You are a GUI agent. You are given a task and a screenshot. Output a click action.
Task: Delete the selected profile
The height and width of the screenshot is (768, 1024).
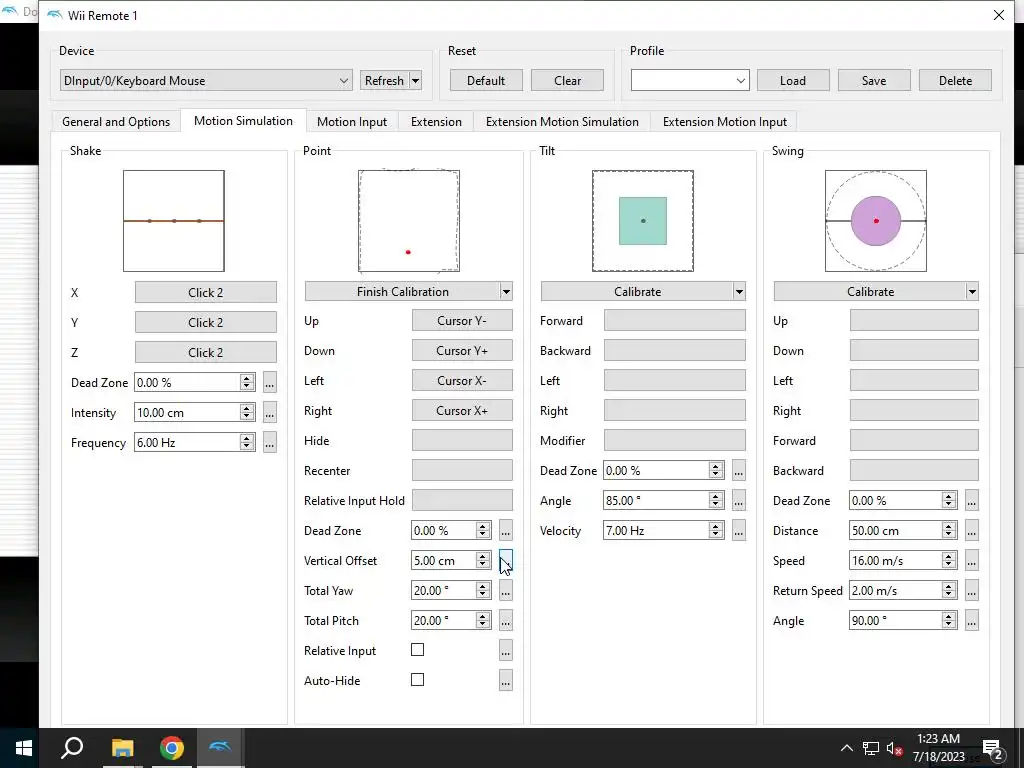pos(955,81)
